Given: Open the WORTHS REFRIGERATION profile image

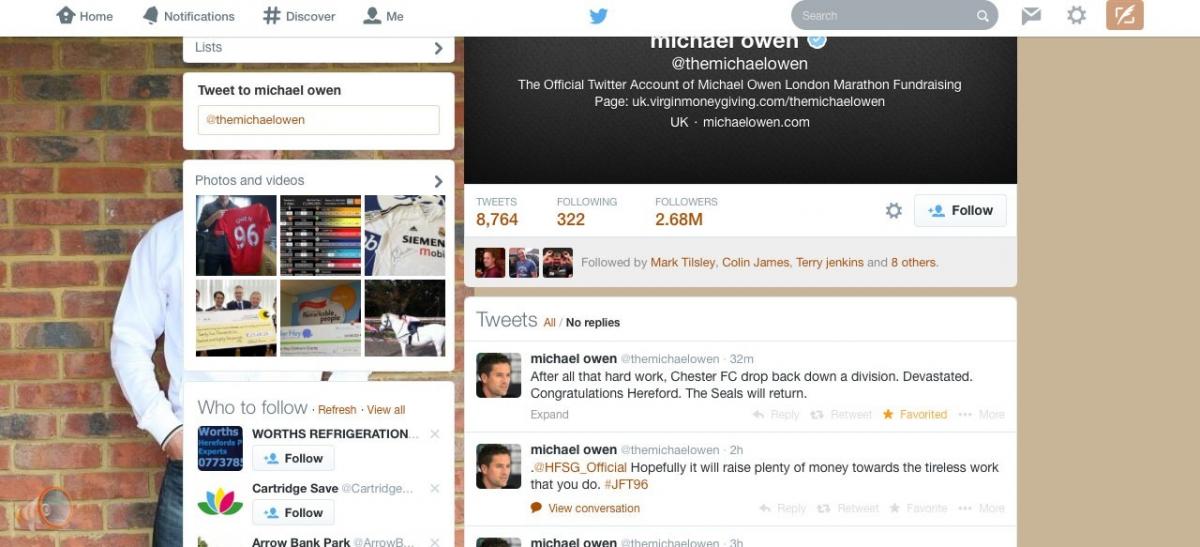Looking at the screenshot, I should (x=220, y=448).
